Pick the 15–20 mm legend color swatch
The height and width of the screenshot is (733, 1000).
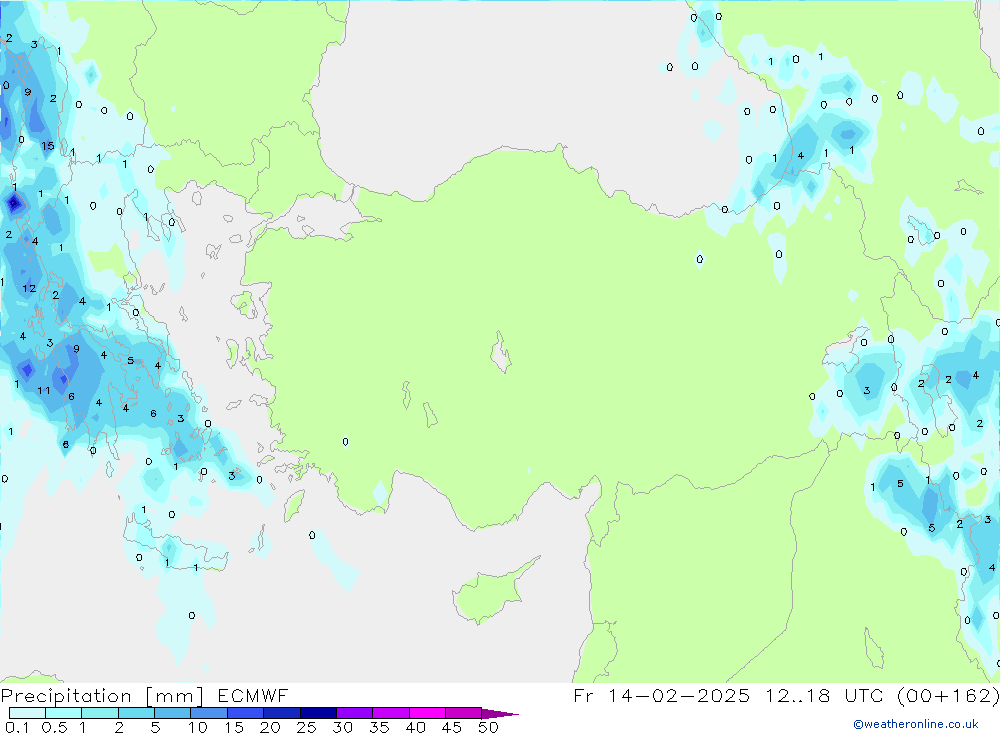coord(246,713)
